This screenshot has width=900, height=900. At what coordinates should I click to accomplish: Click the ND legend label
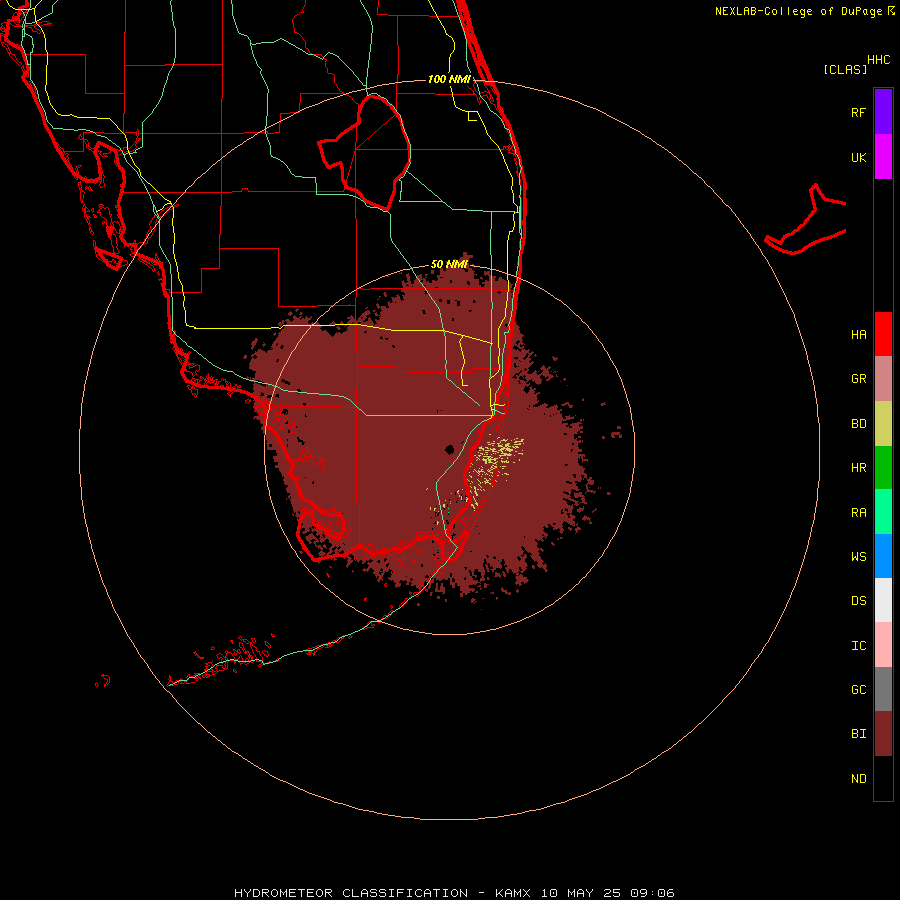[x=858, y=779]
